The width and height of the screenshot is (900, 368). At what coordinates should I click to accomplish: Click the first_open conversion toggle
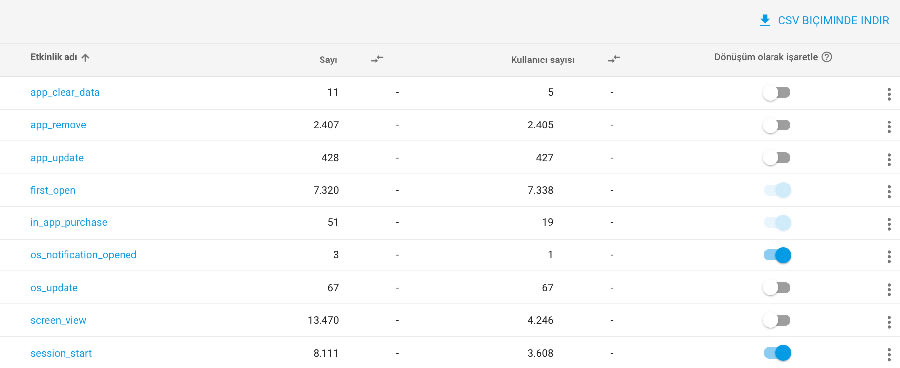pos(777,190)
